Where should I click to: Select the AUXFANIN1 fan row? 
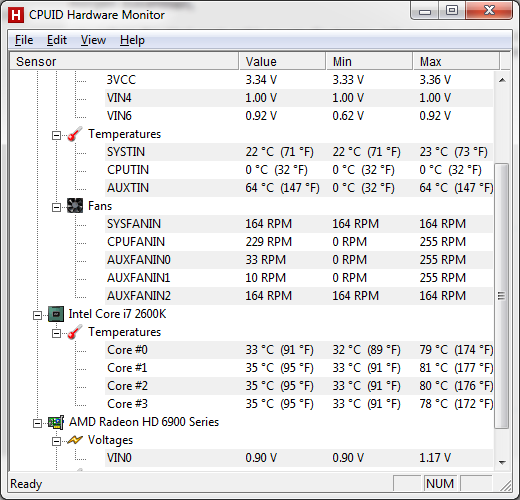[x=299, y=278]
